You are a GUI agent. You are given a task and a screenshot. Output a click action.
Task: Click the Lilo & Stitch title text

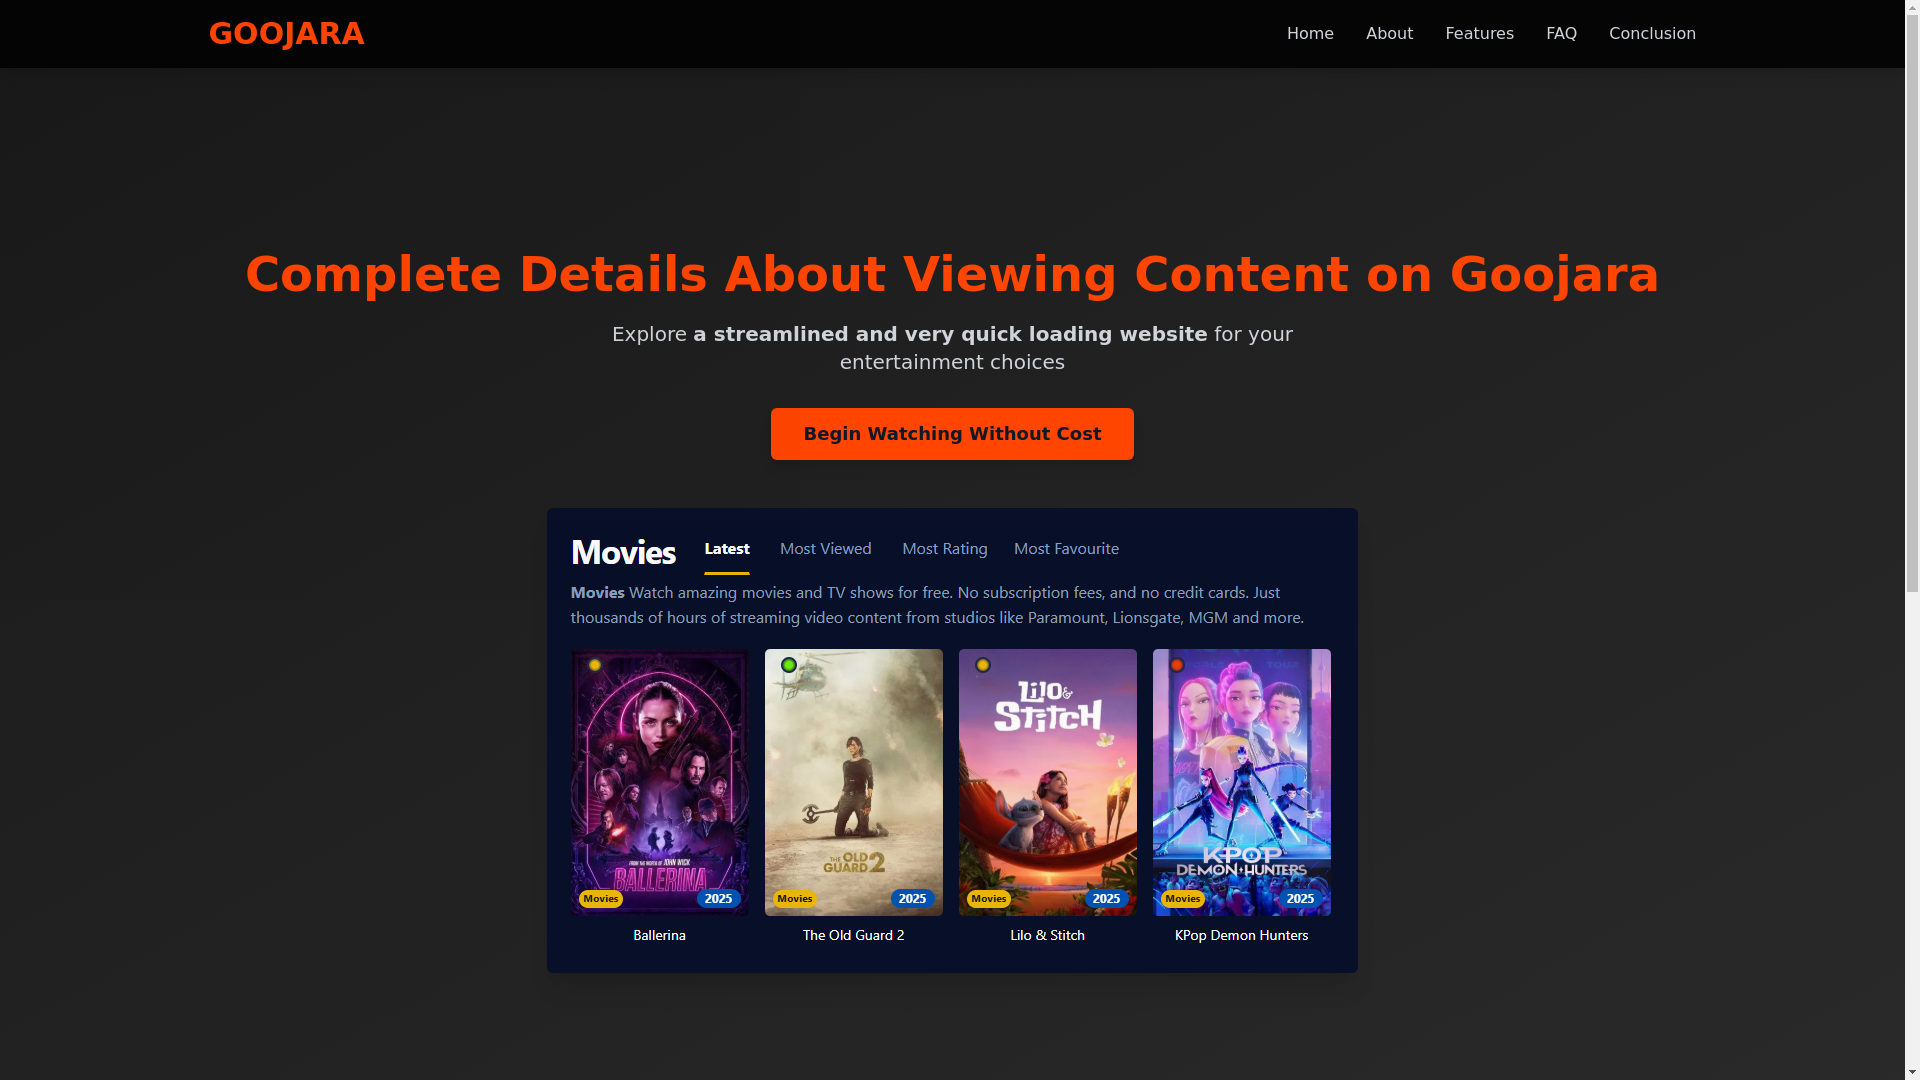(x=1048, y=936)
